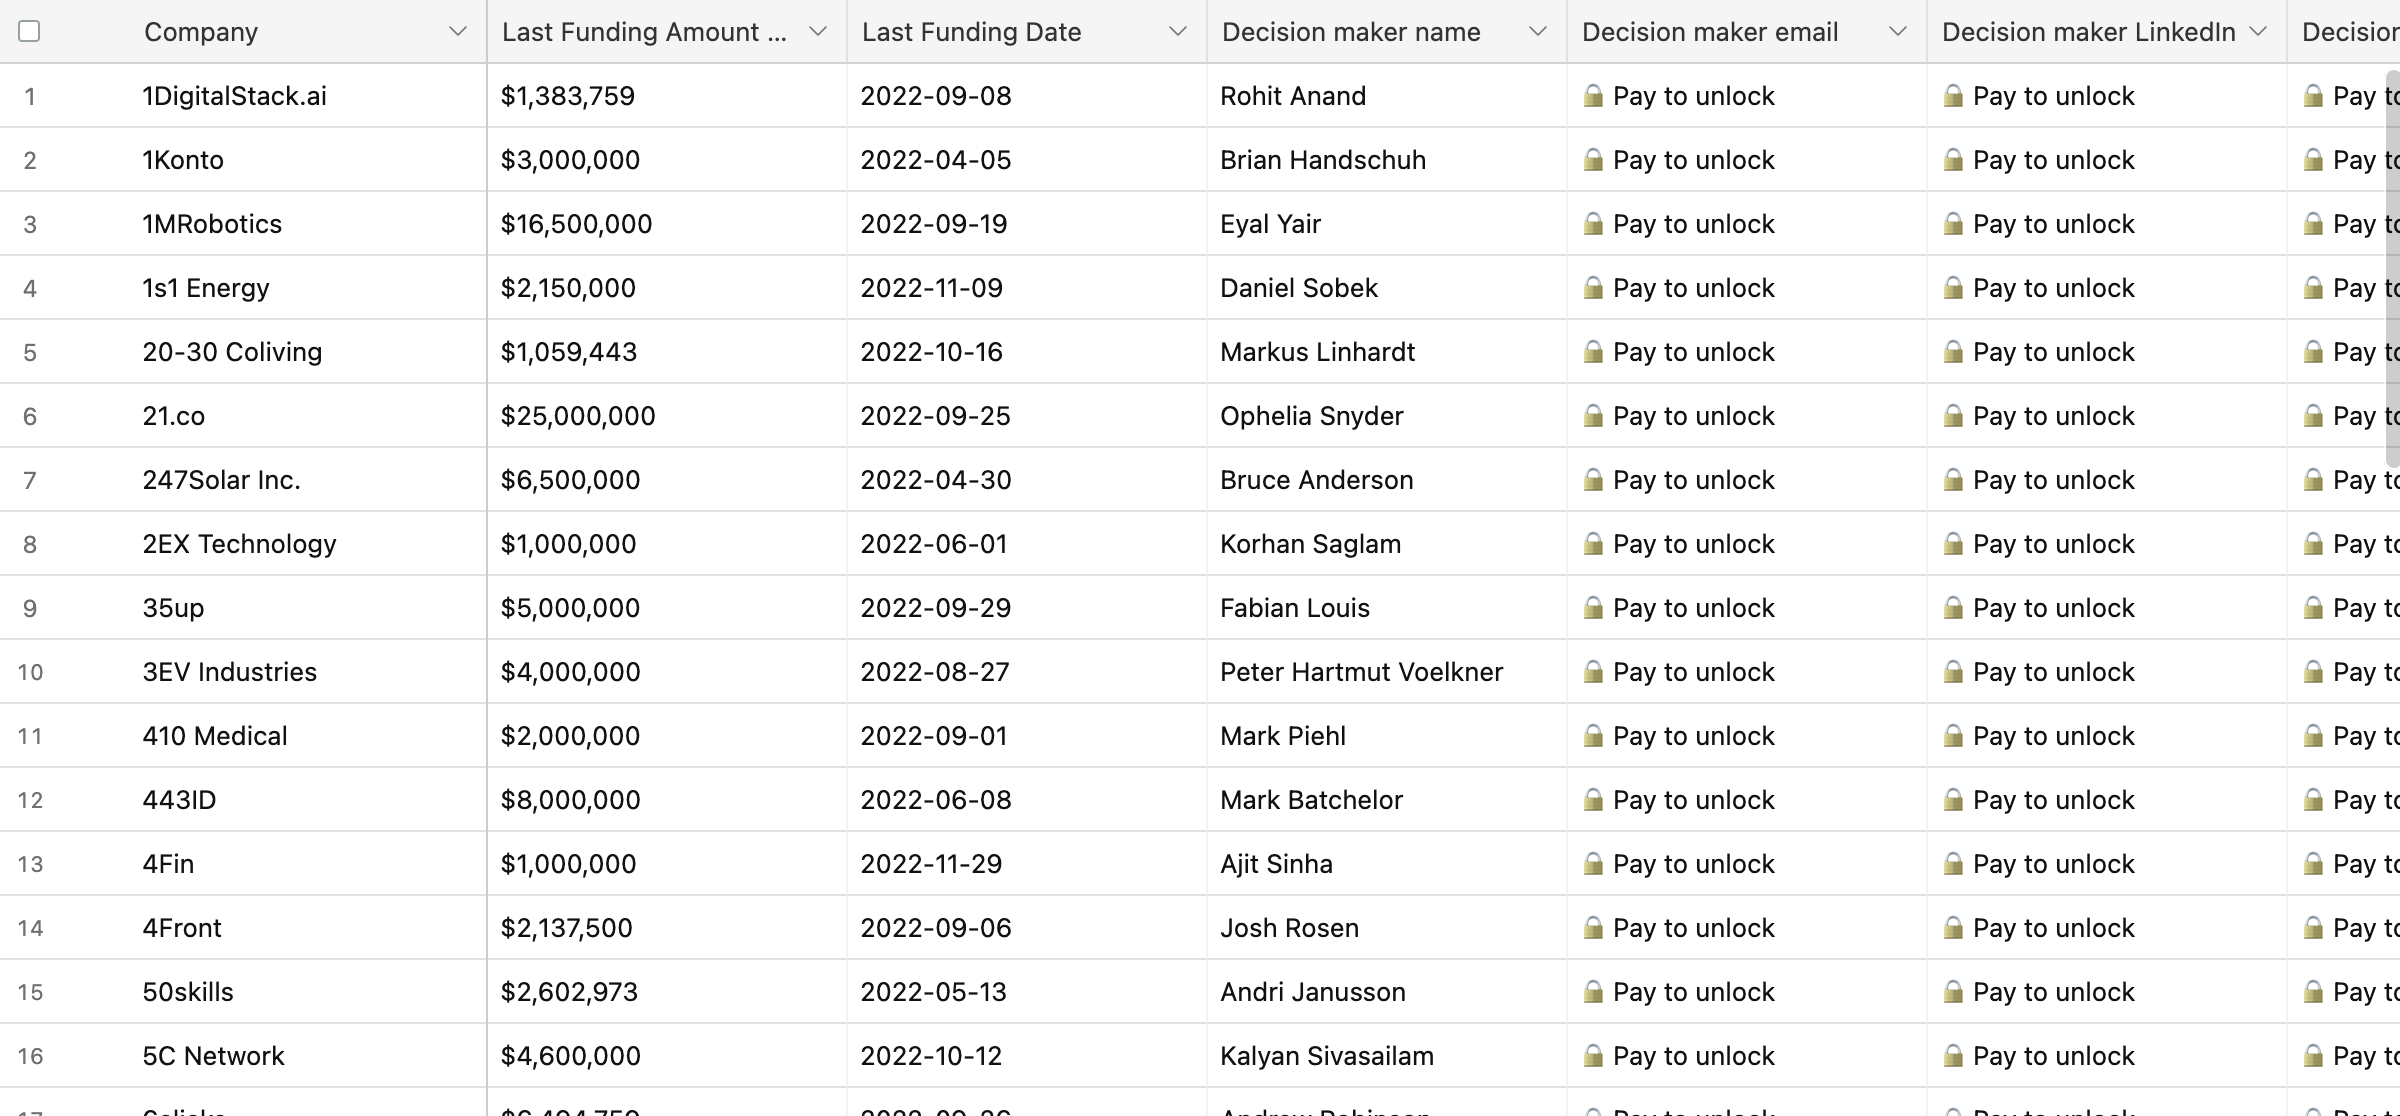Click the lock icon in 247Solar Inc. LinkedIn cell
The width and height of the screenshot is (2400, 1116).
(x=1953, y=480)
